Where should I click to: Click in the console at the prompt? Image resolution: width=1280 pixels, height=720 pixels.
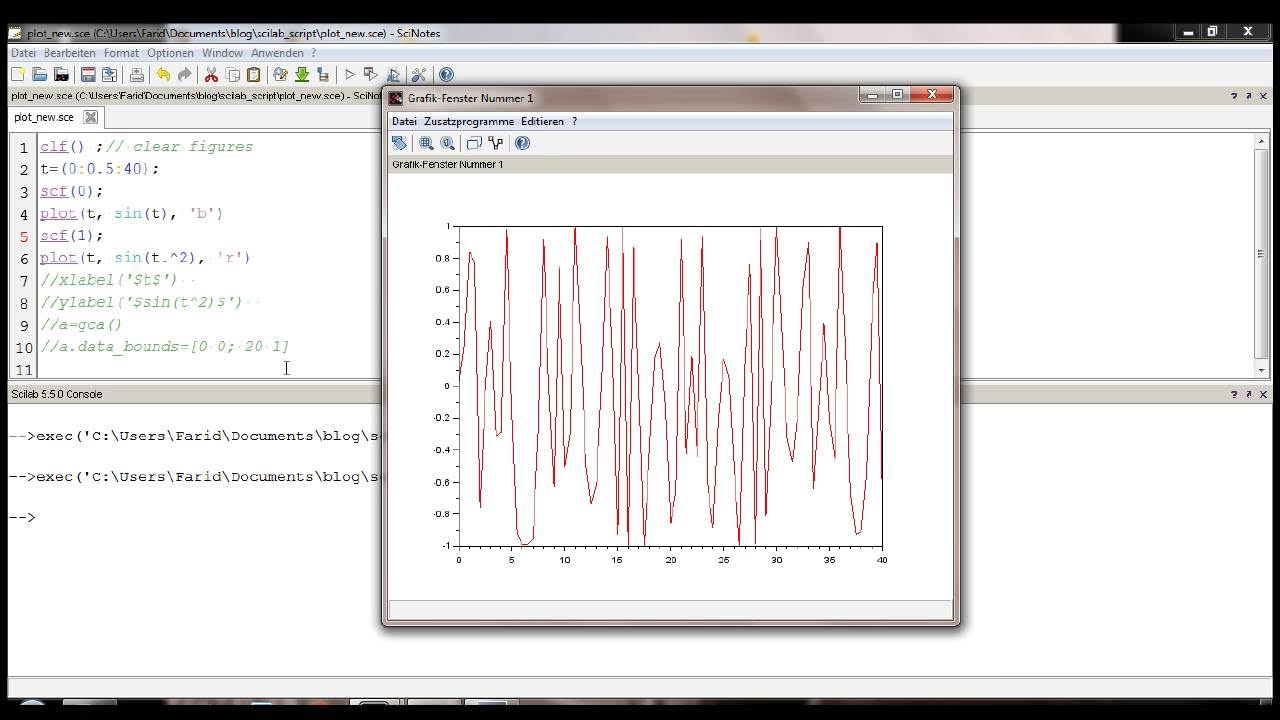point(22,517)
